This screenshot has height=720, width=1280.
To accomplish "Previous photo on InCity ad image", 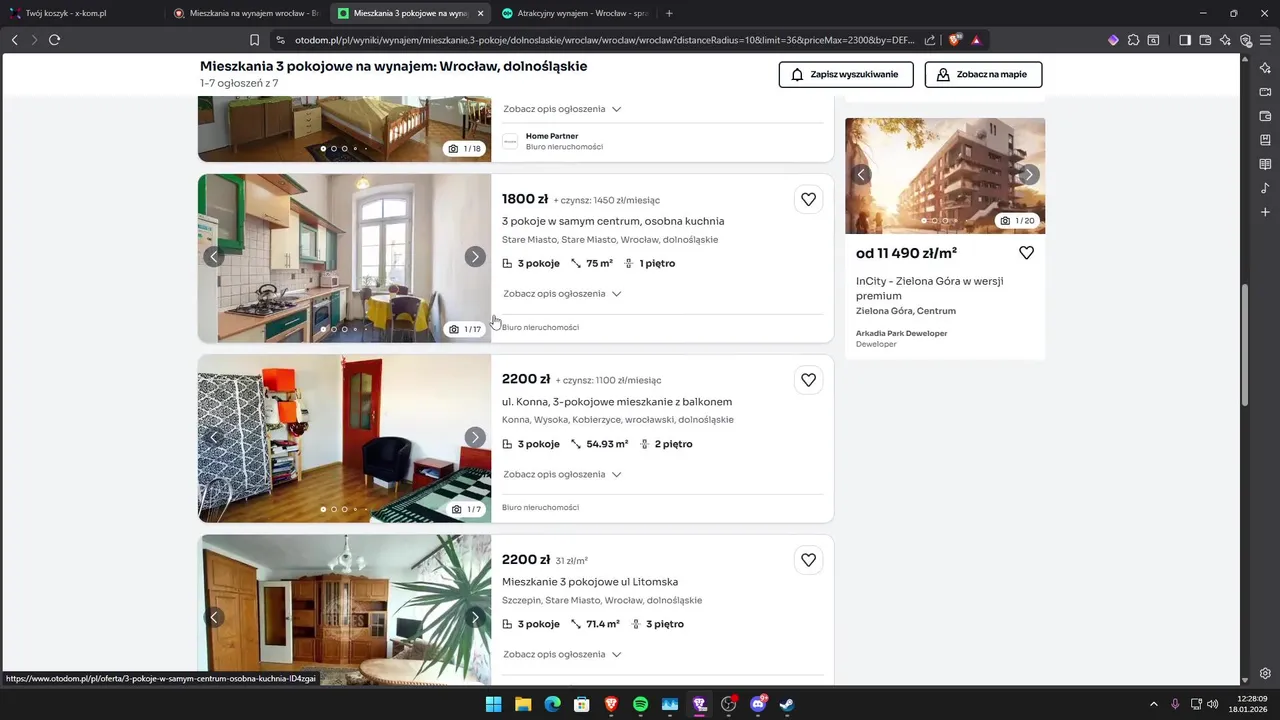I will tap(862, 175).
